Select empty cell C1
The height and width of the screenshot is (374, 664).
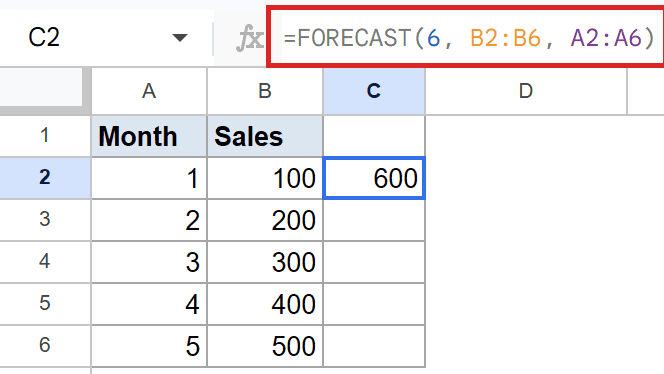click(x=374, y=136)
